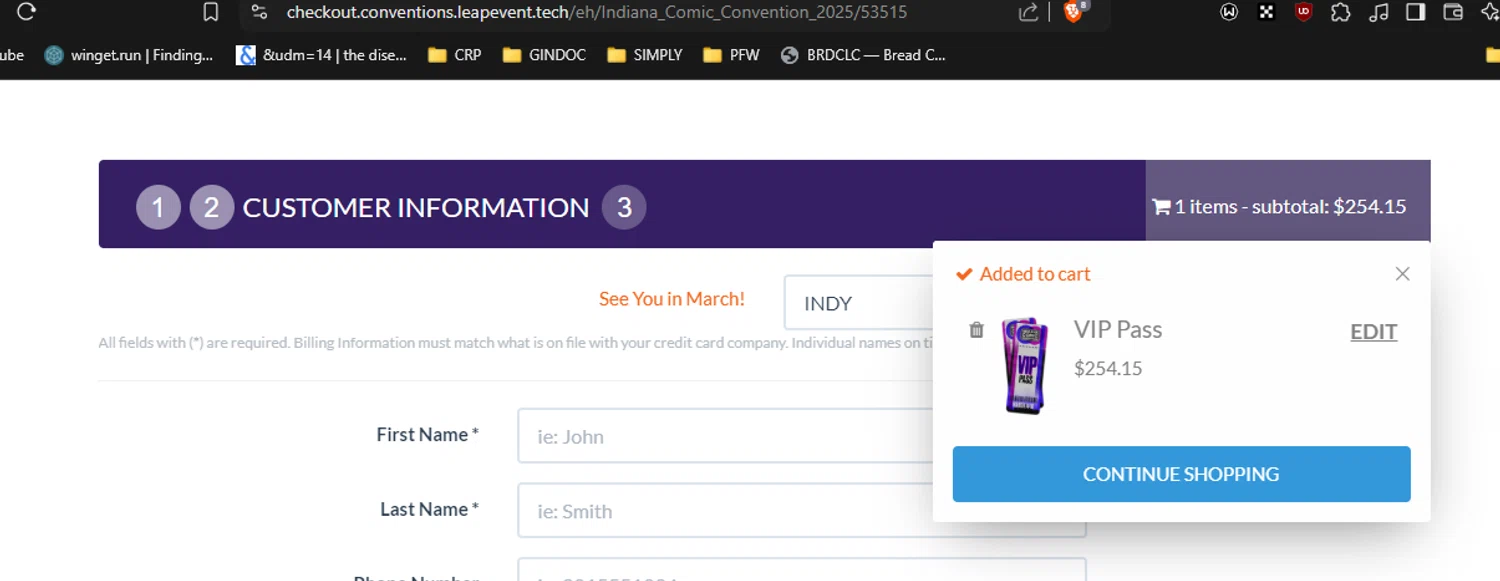Open the GINDOC bookmarks folder
Screen dimensions: 1500x581
tap(544, 55)
